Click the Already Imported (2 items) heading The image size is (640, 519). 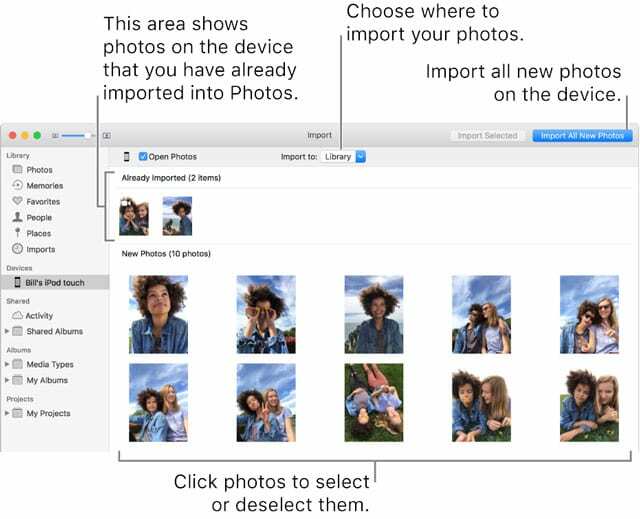pyautogui.click(x=171, y=178)
